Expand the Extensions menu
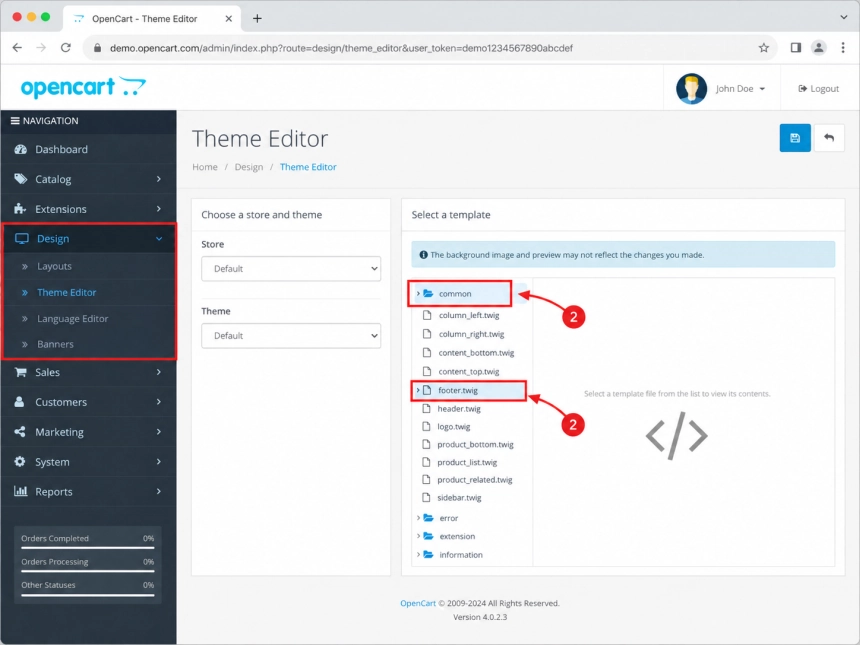 tap(88, 209)
